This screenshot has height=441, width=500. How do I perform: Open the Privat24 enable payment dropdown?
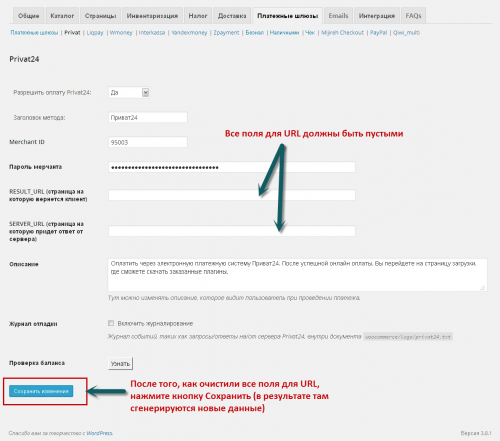click(x=129, y=92)
